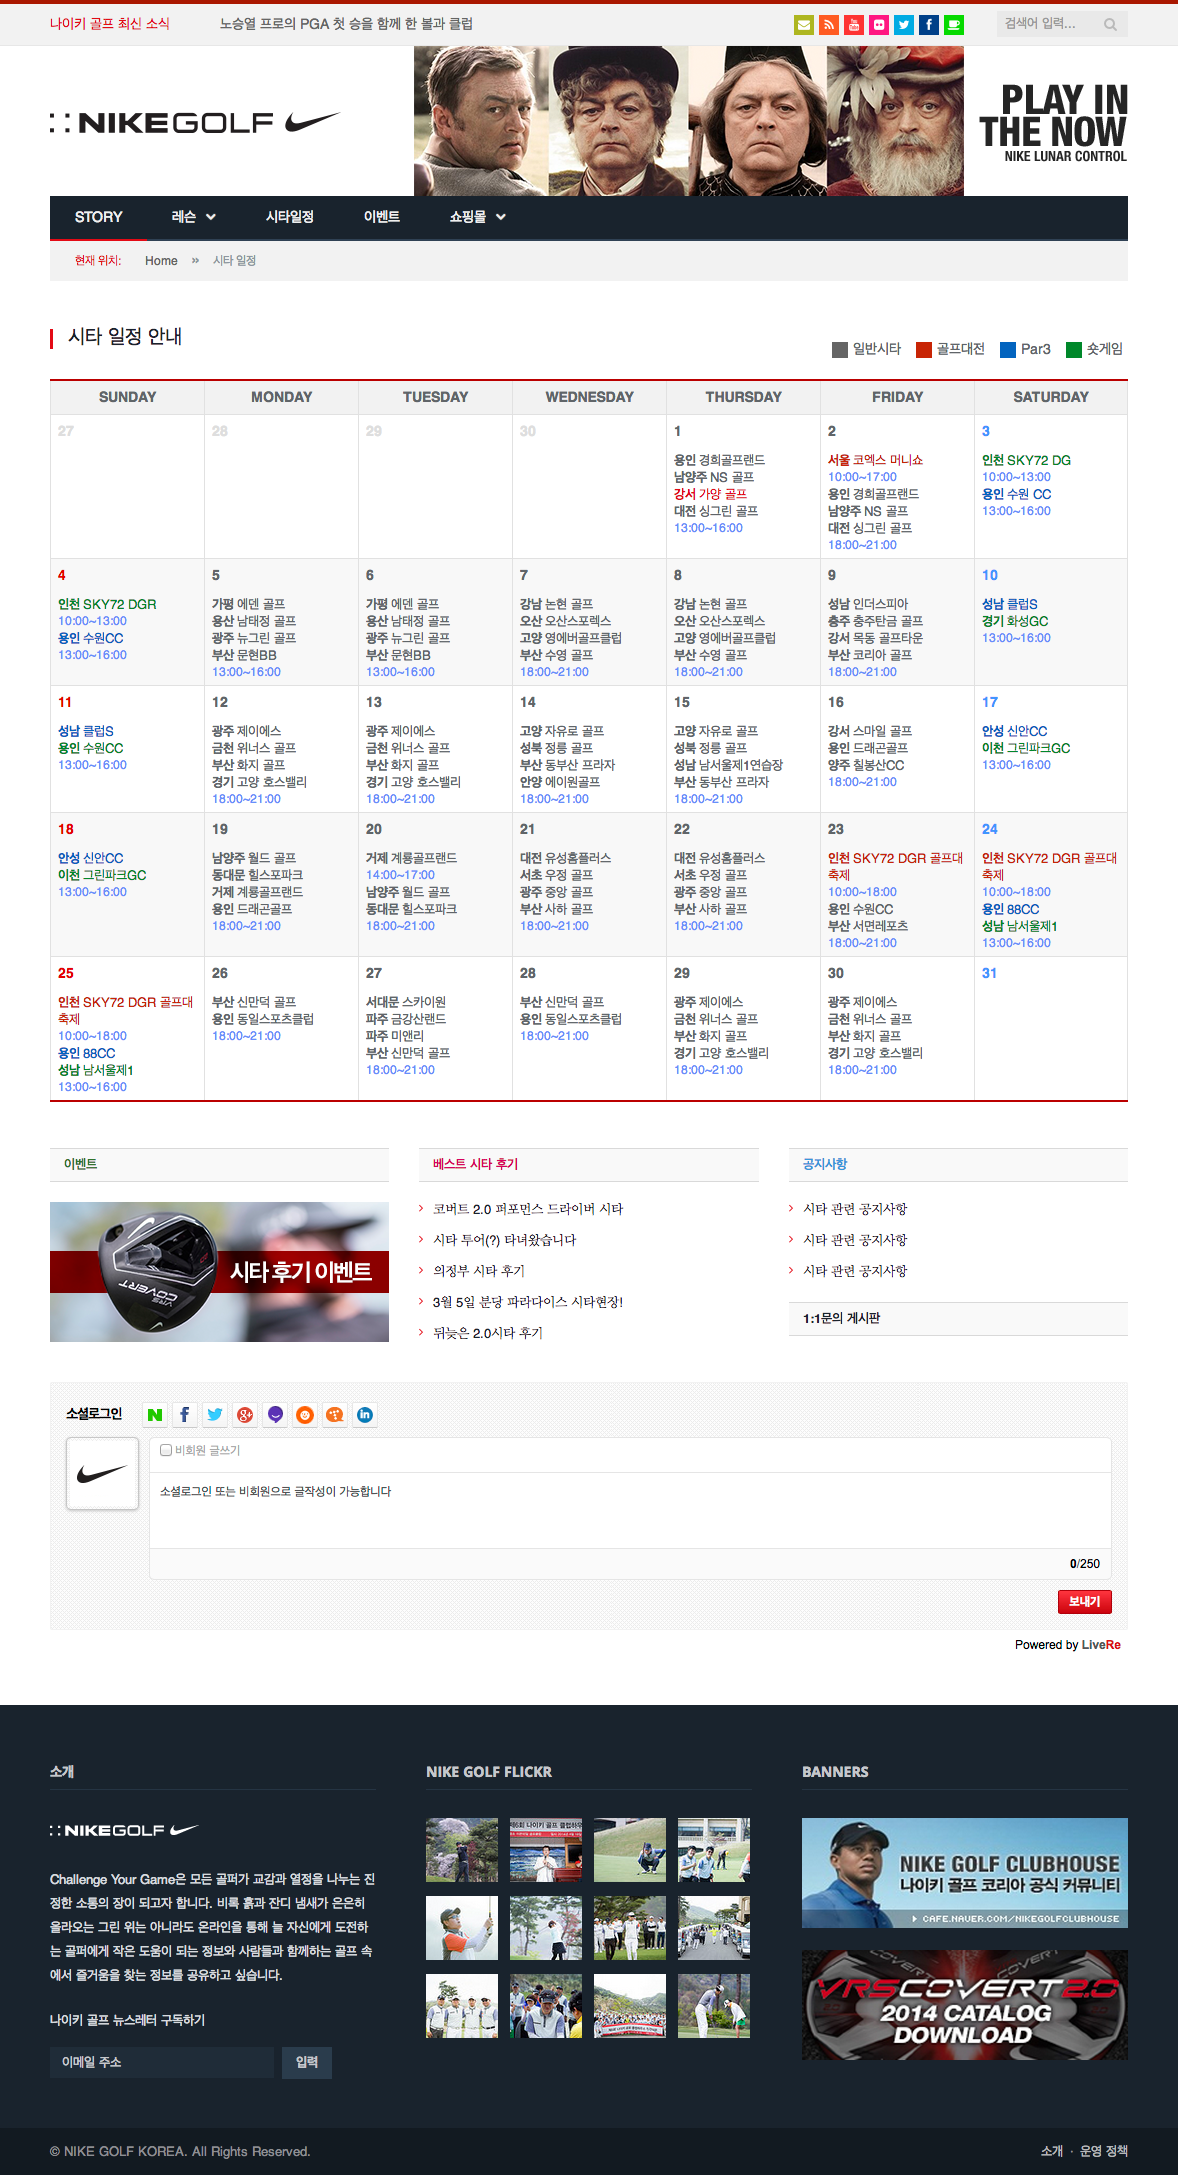Log in with orange smiley face icon
Viewport: 1178px width, 2175px height.
(305, 1414)
